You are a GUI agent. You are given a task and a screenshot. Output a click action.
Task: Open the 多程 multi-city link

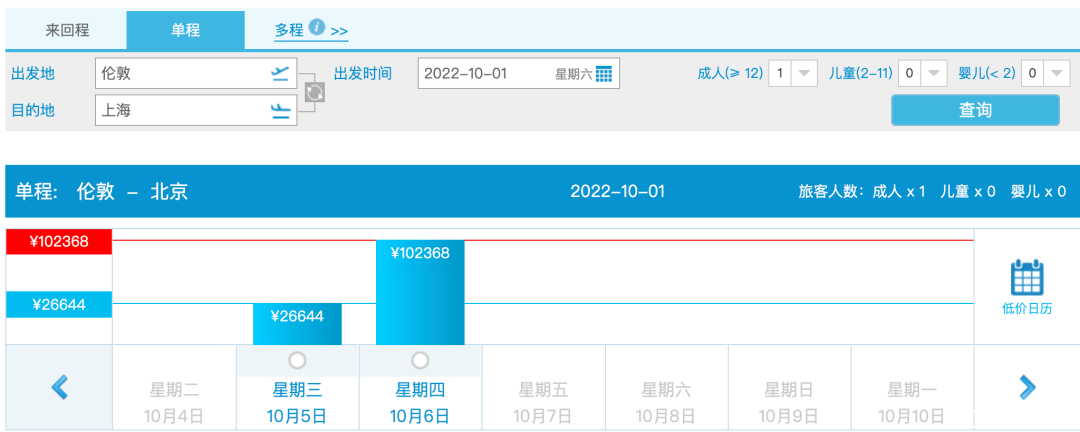pyautogui.click(x=289, y=30)
